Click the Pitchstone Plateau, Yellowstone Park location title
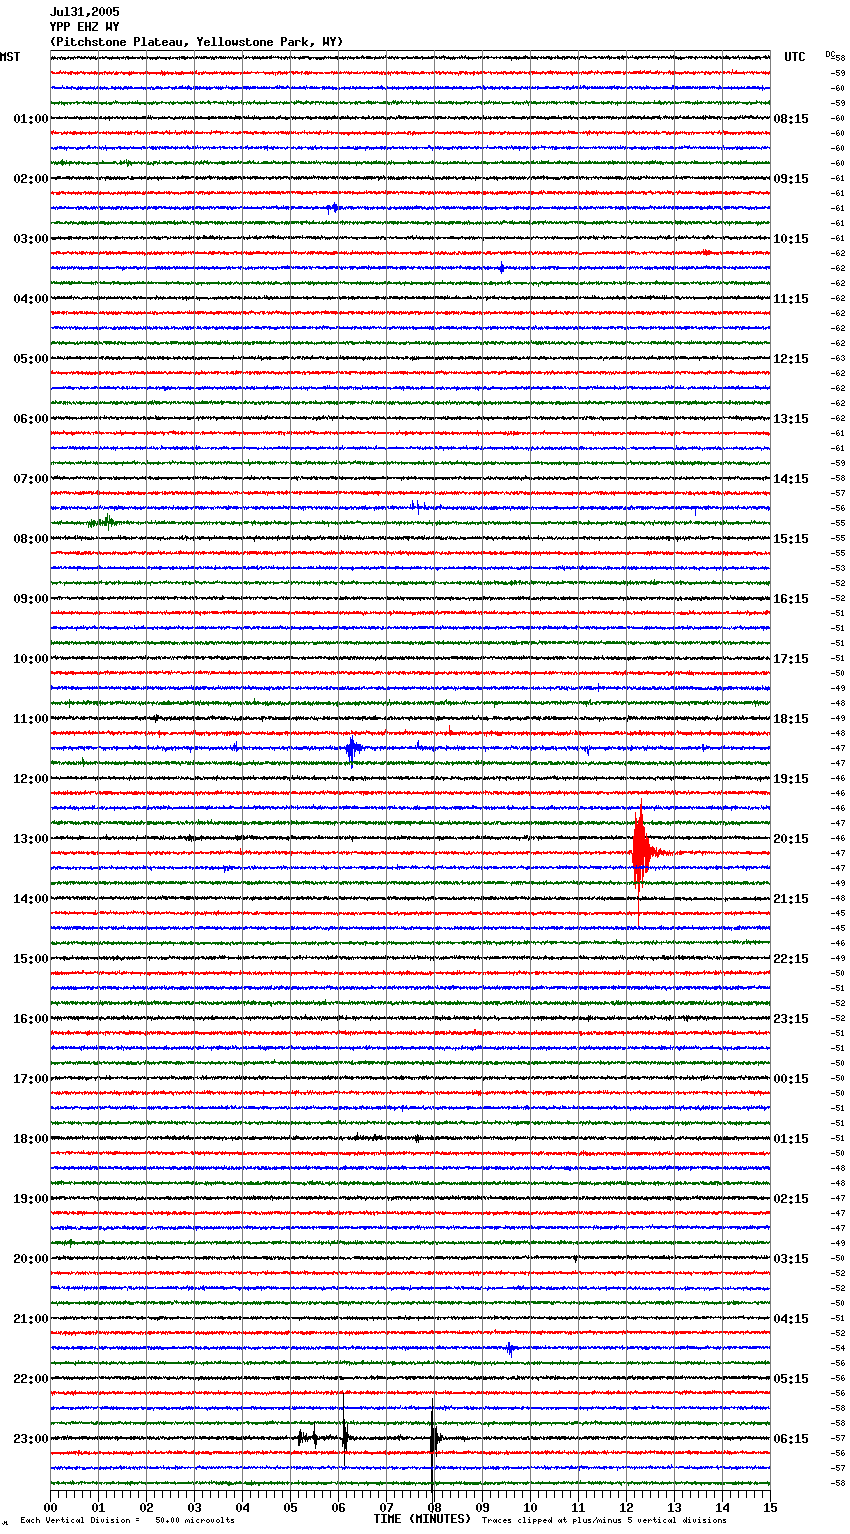850x1534 pixels. (196, 42)
